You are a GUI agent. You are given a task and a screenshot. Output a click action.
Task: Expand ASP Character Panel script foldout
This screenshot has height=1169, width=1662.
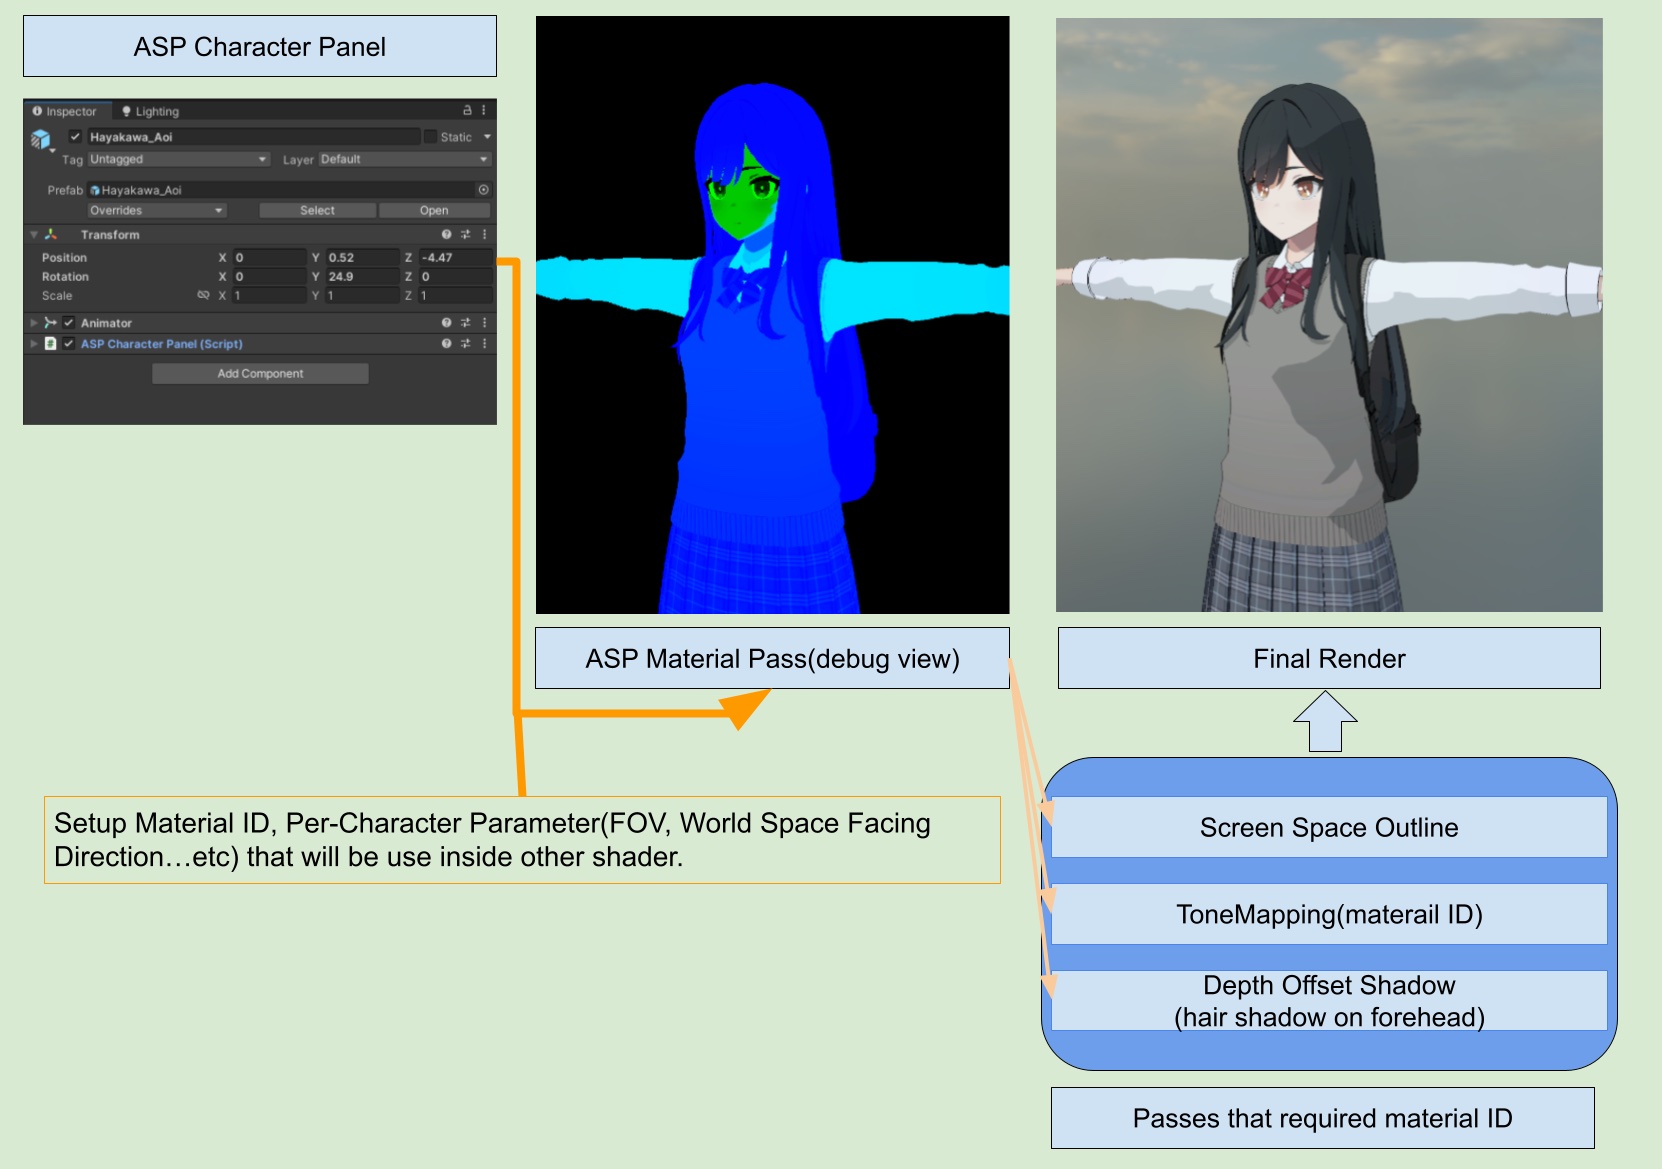click(34, 343)
